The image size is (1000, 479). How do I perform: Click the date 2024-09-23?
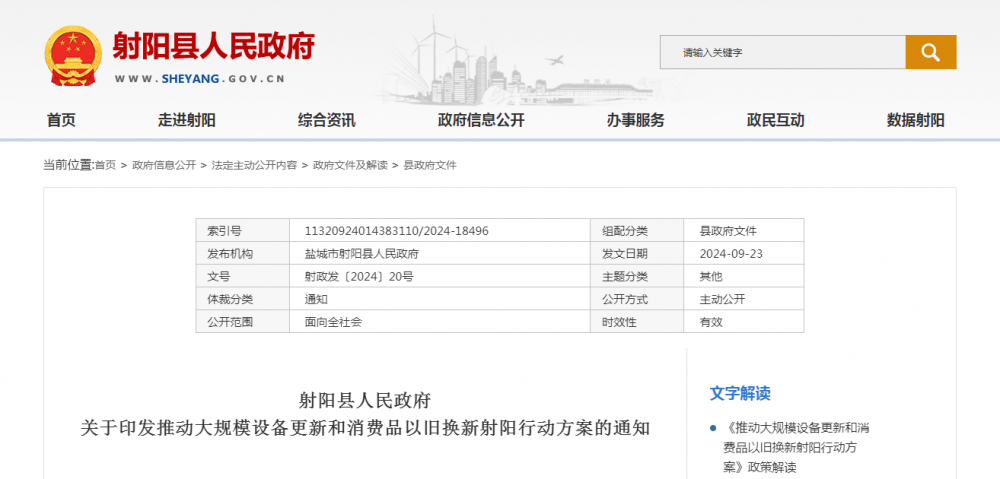(731, 254)
